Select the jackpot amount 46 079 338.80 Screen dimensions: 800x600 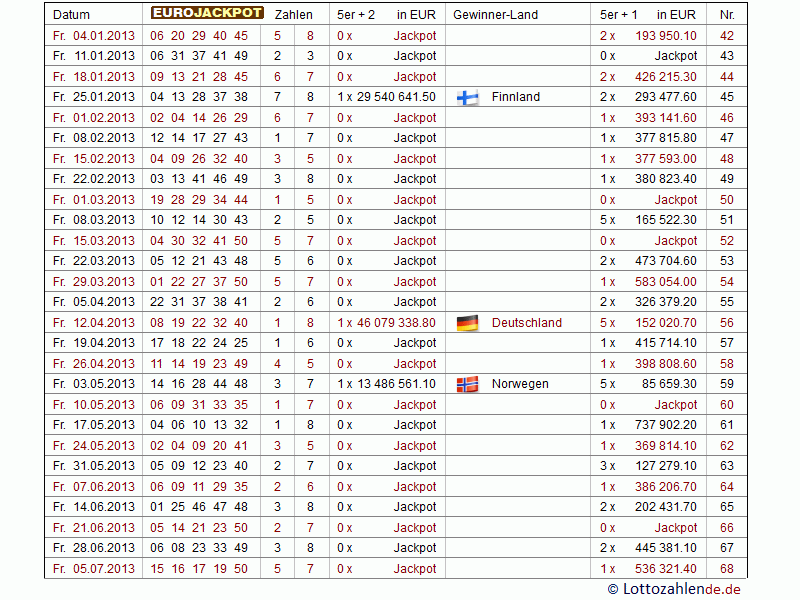pos(396,323)
